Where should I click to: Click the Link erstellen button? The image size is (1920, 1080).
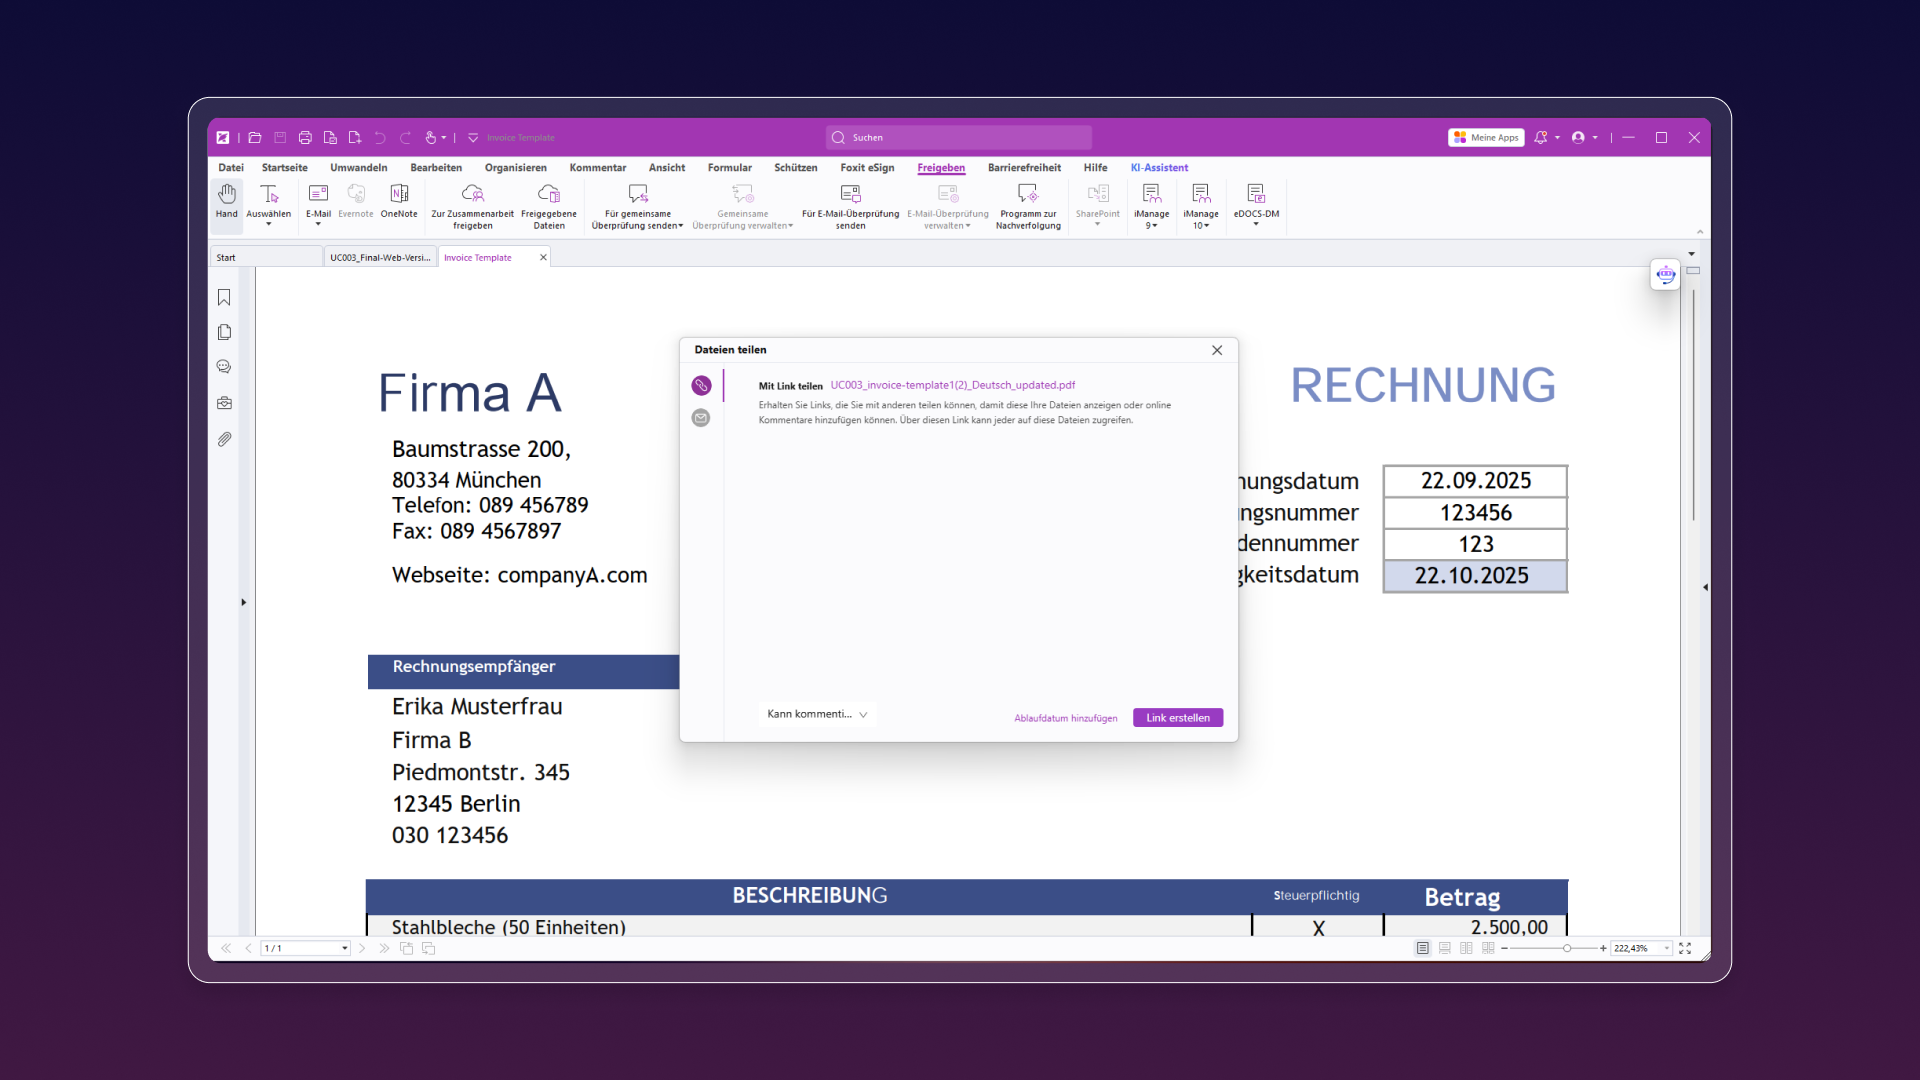point(1177,718)
